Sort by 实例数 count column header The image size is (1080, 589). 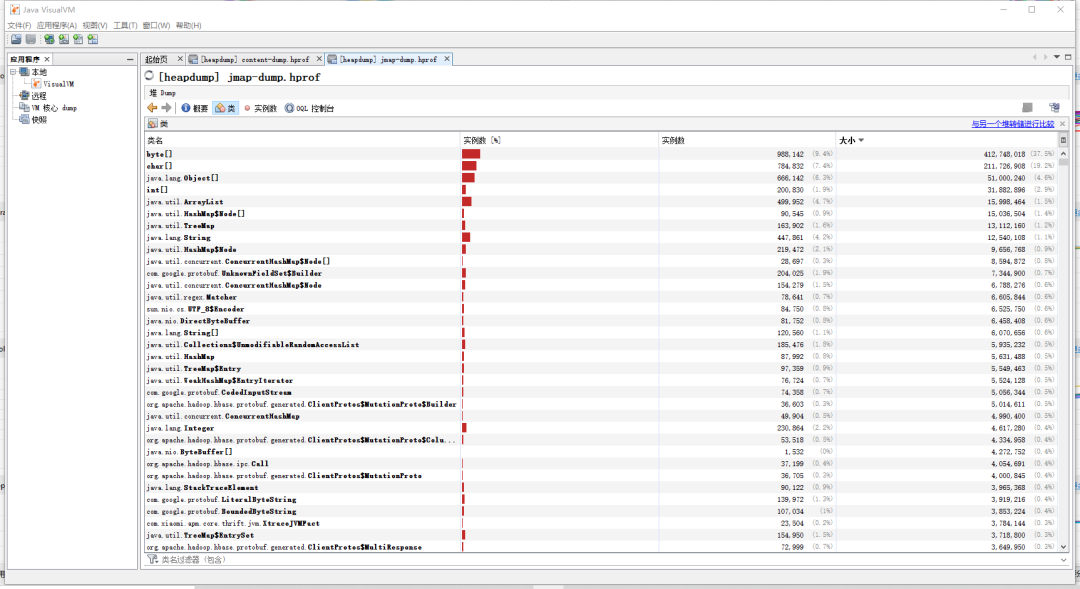(747, 140)
